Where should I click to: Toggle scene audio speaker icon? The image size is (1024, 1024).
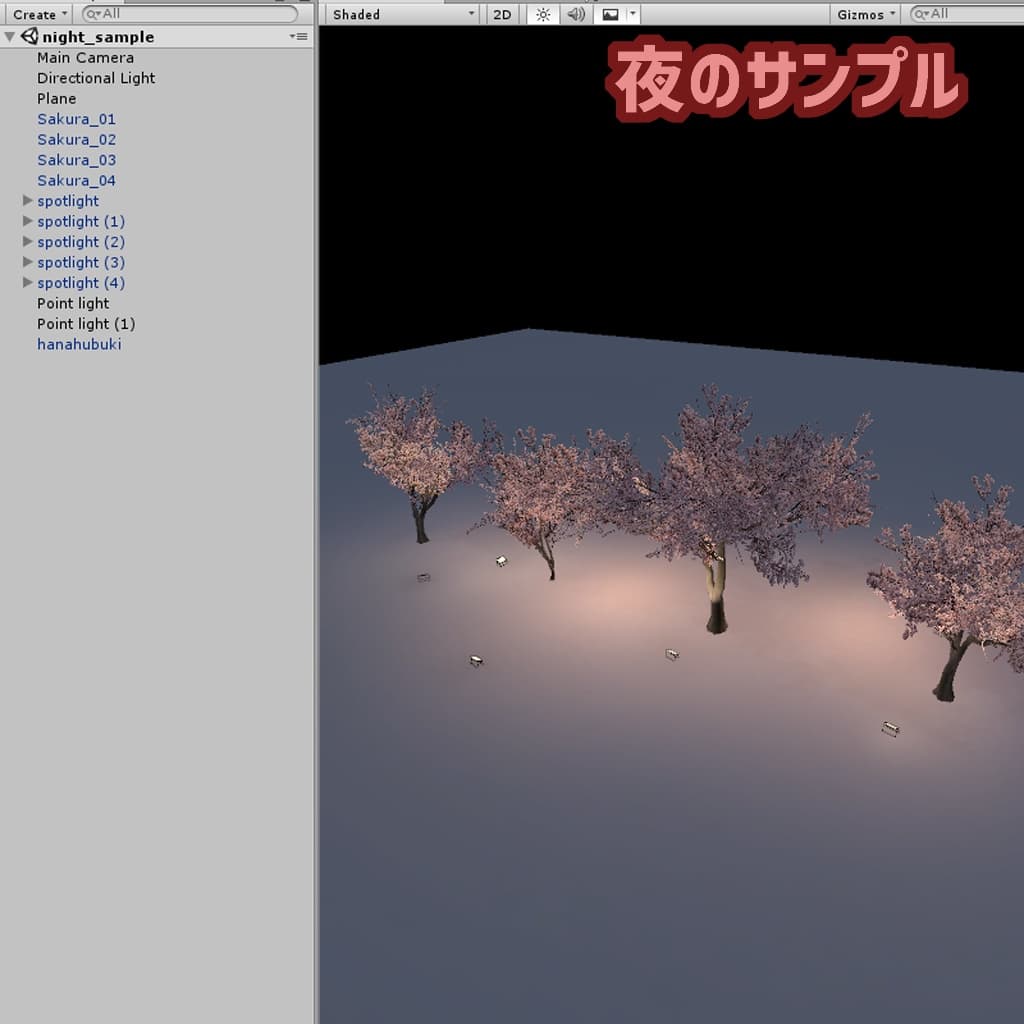[576, 14]
